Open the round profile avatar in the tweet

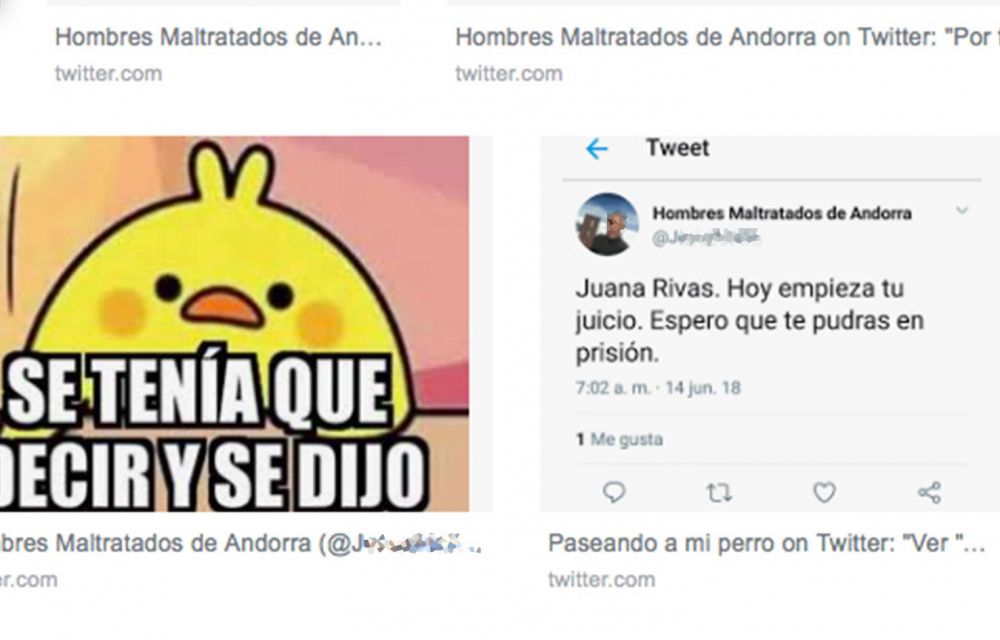point(607,224)
